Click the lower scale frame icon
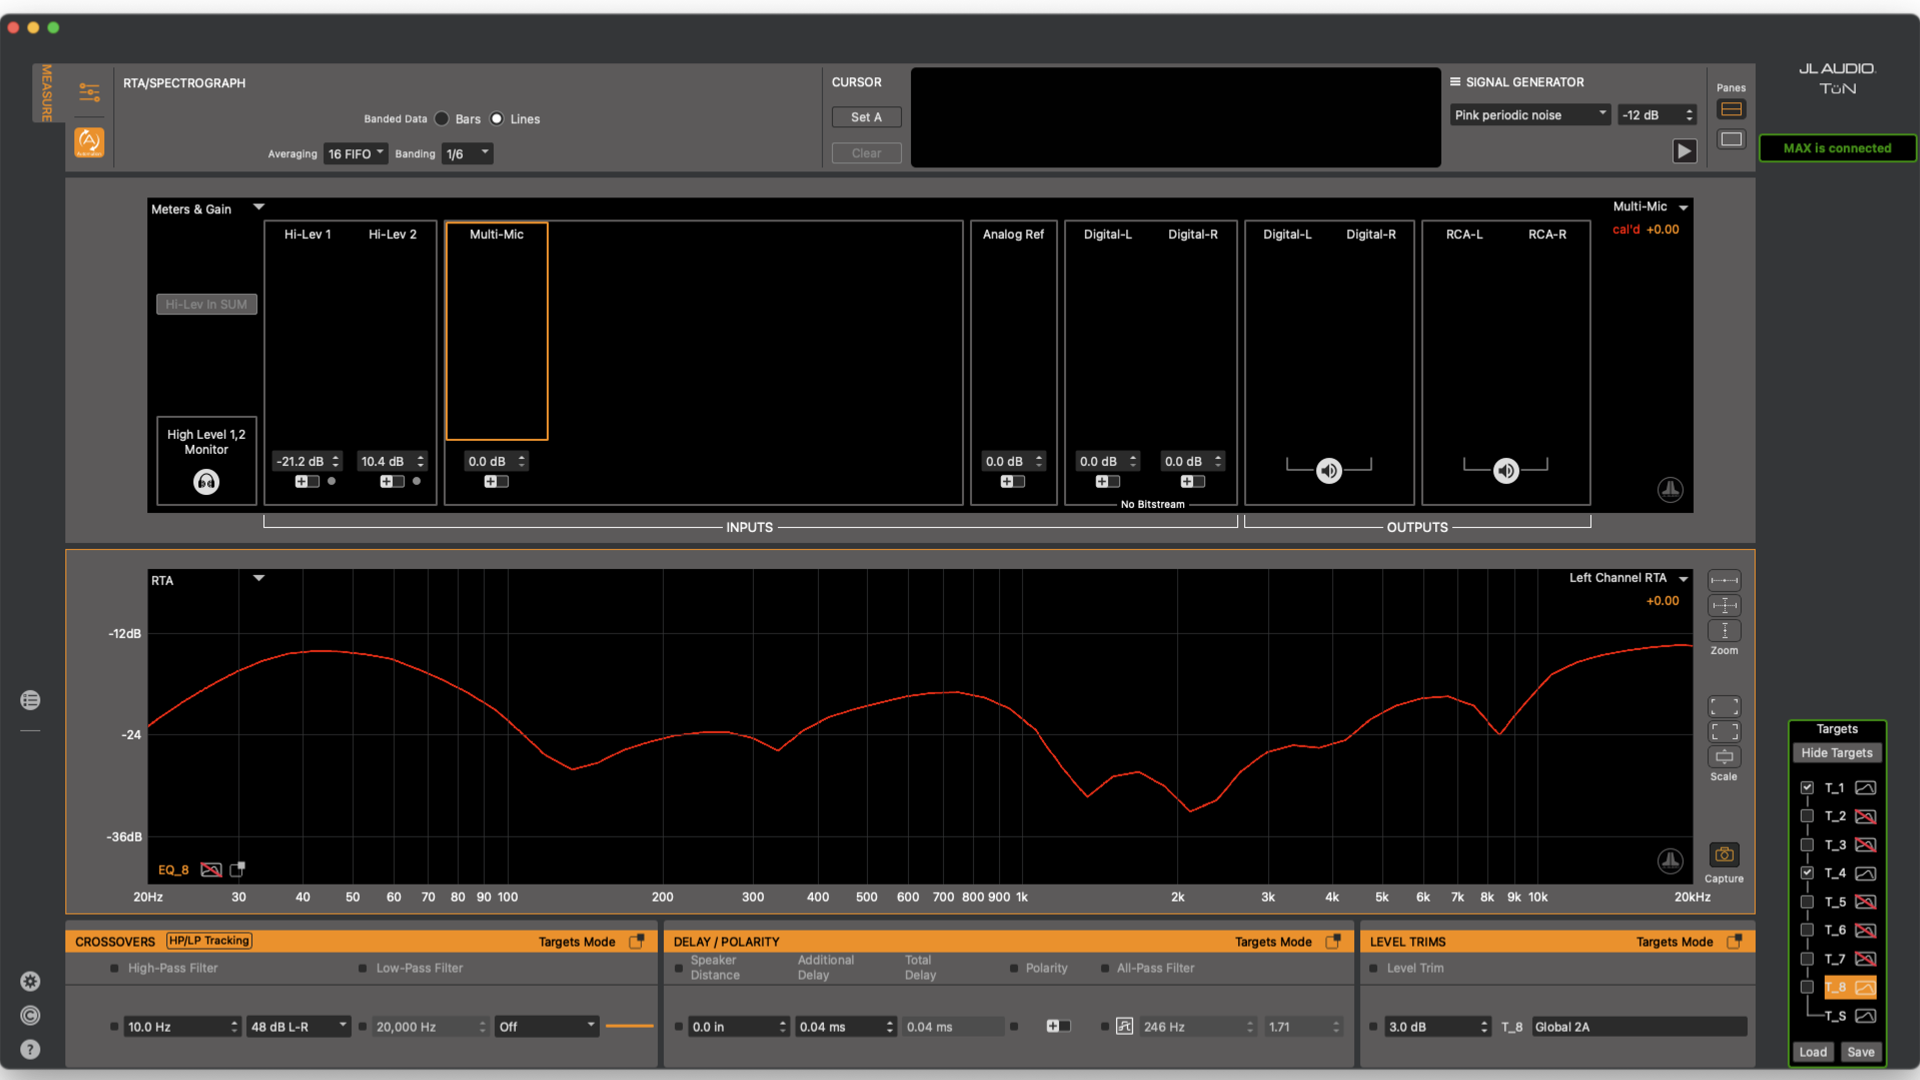 click(x=1724, y=732)
